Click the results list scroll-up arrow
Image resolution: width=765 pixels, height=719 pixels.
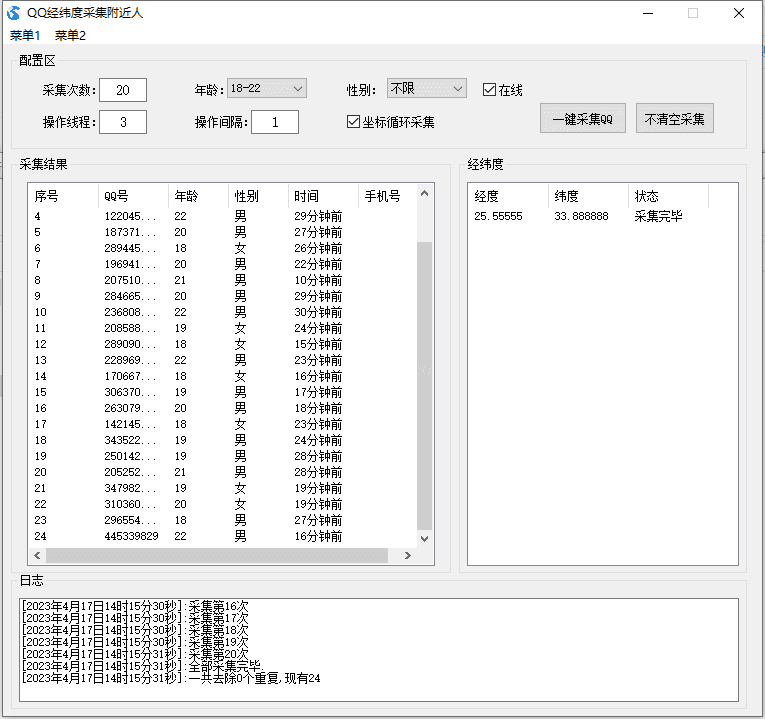coord(424,192)
